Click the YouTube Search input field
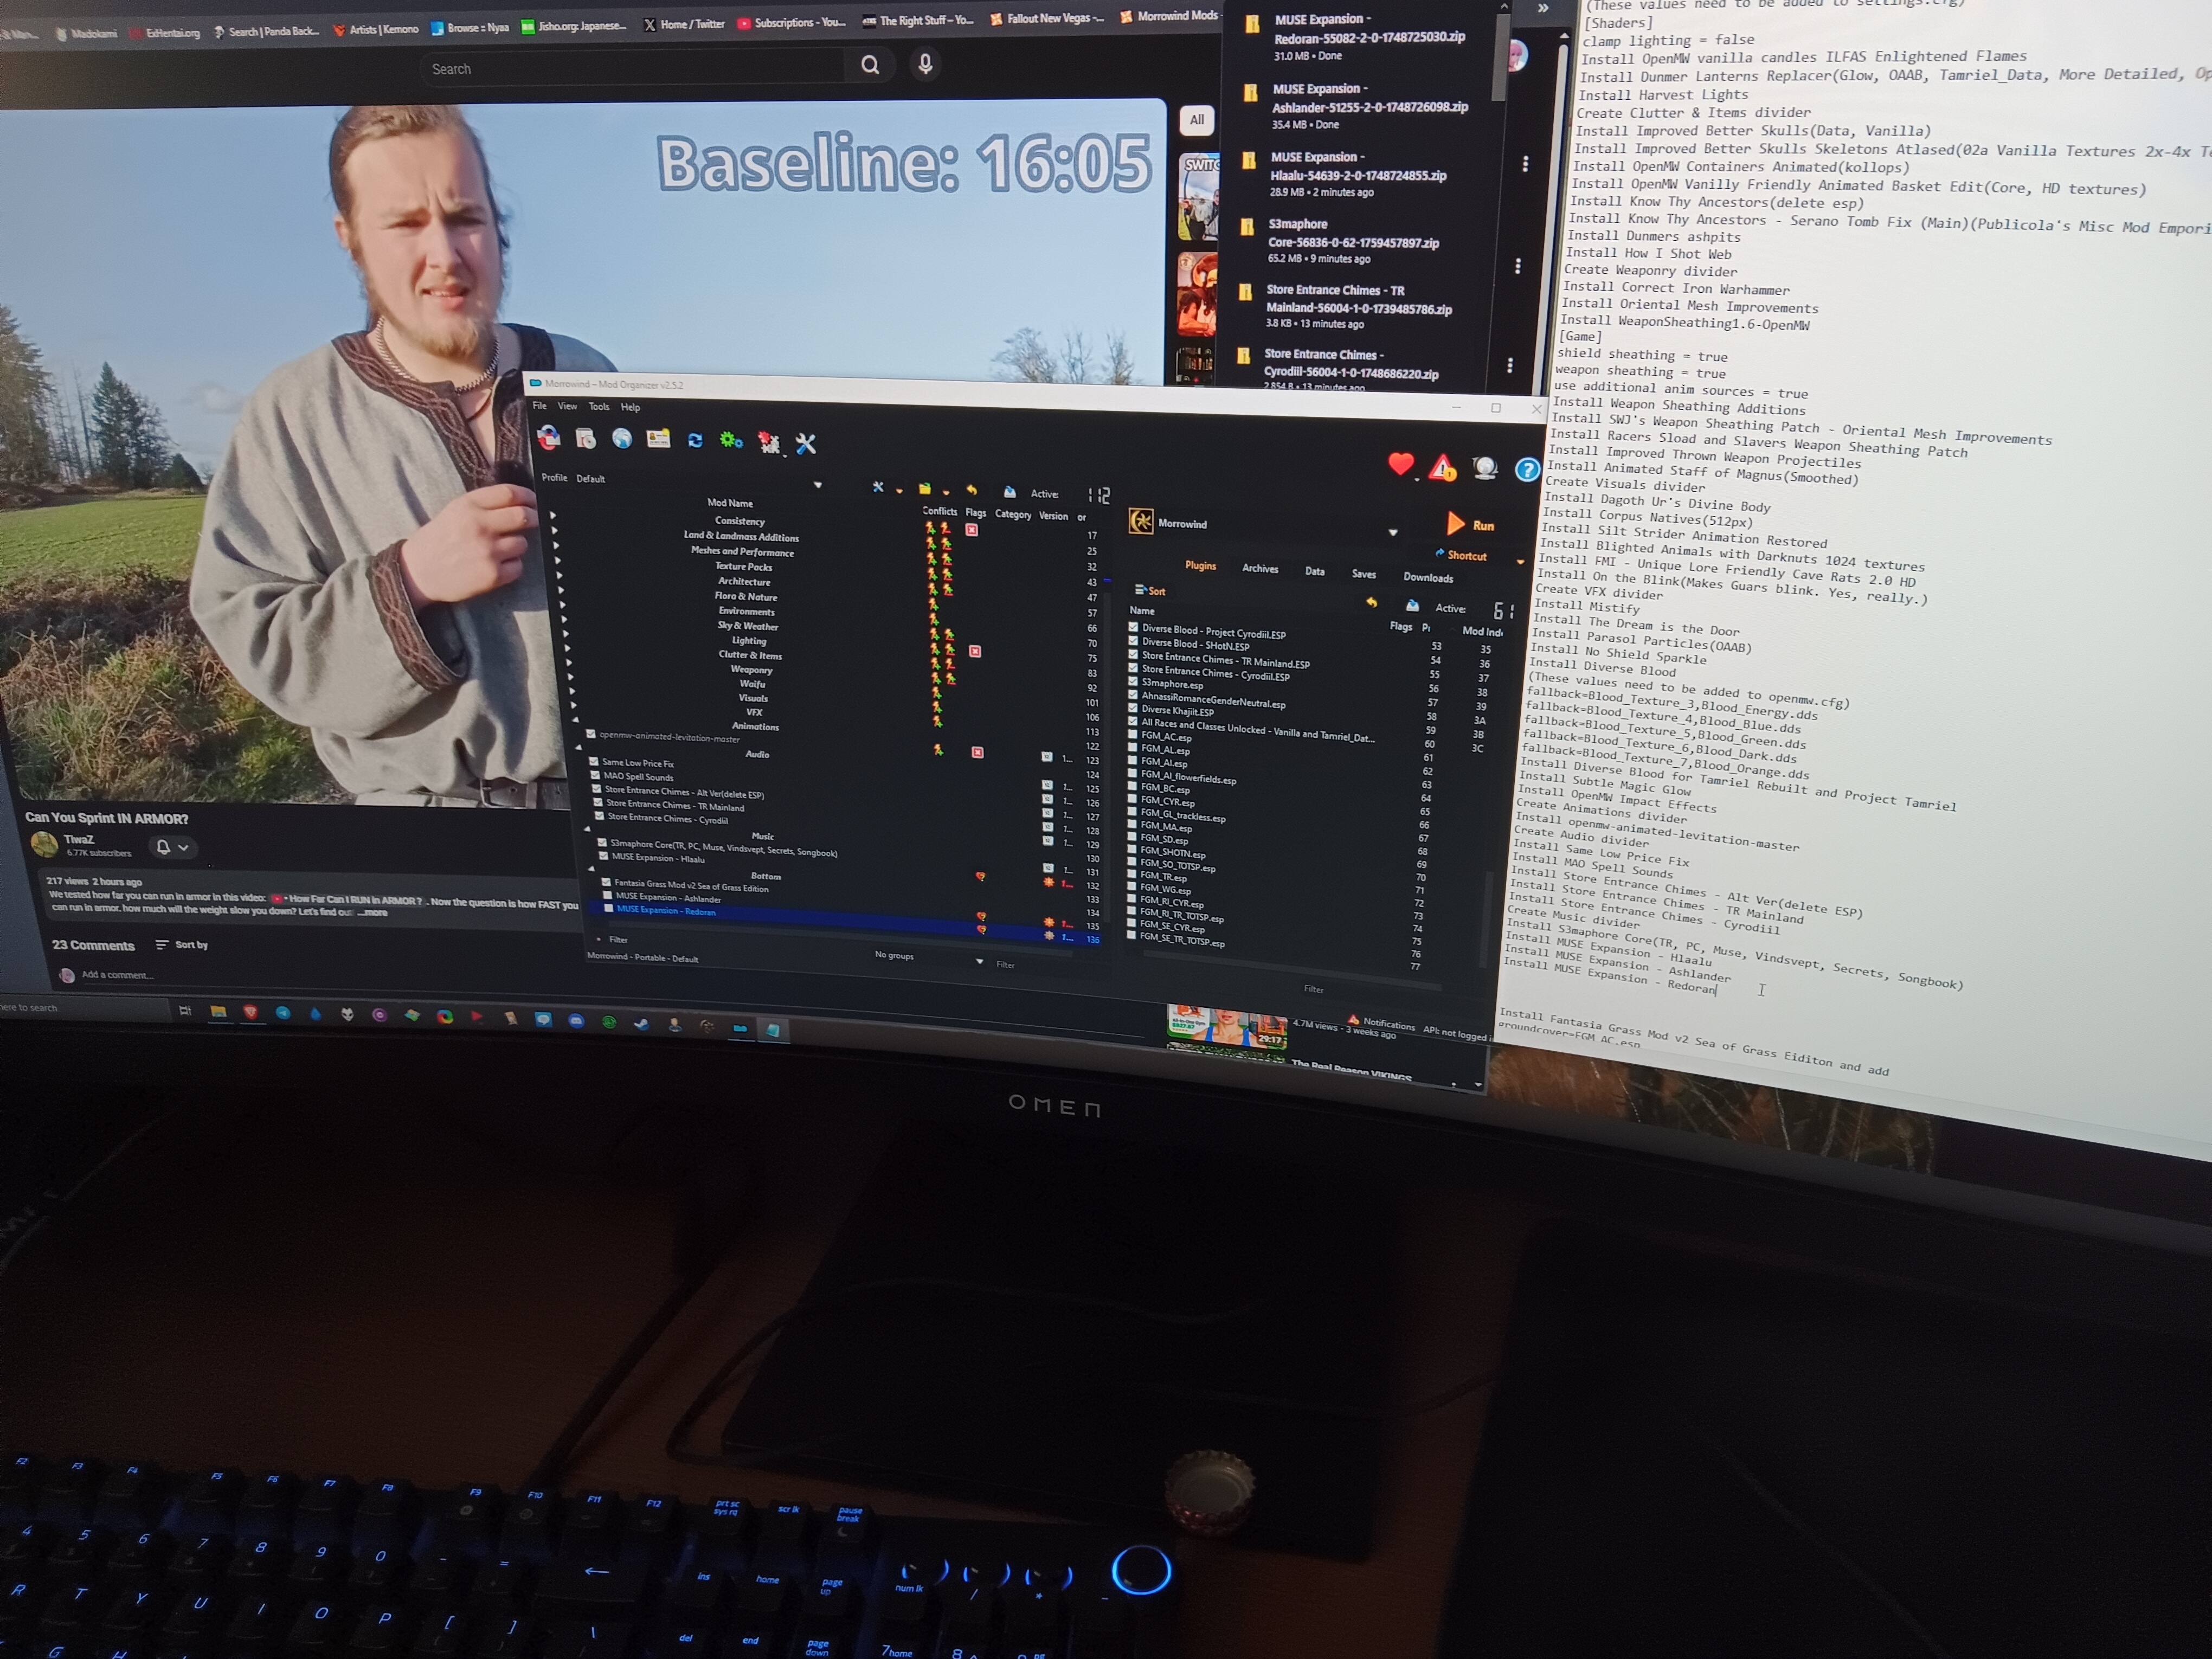Screen dimensions: 2212x1659 [x=630, y=69]
